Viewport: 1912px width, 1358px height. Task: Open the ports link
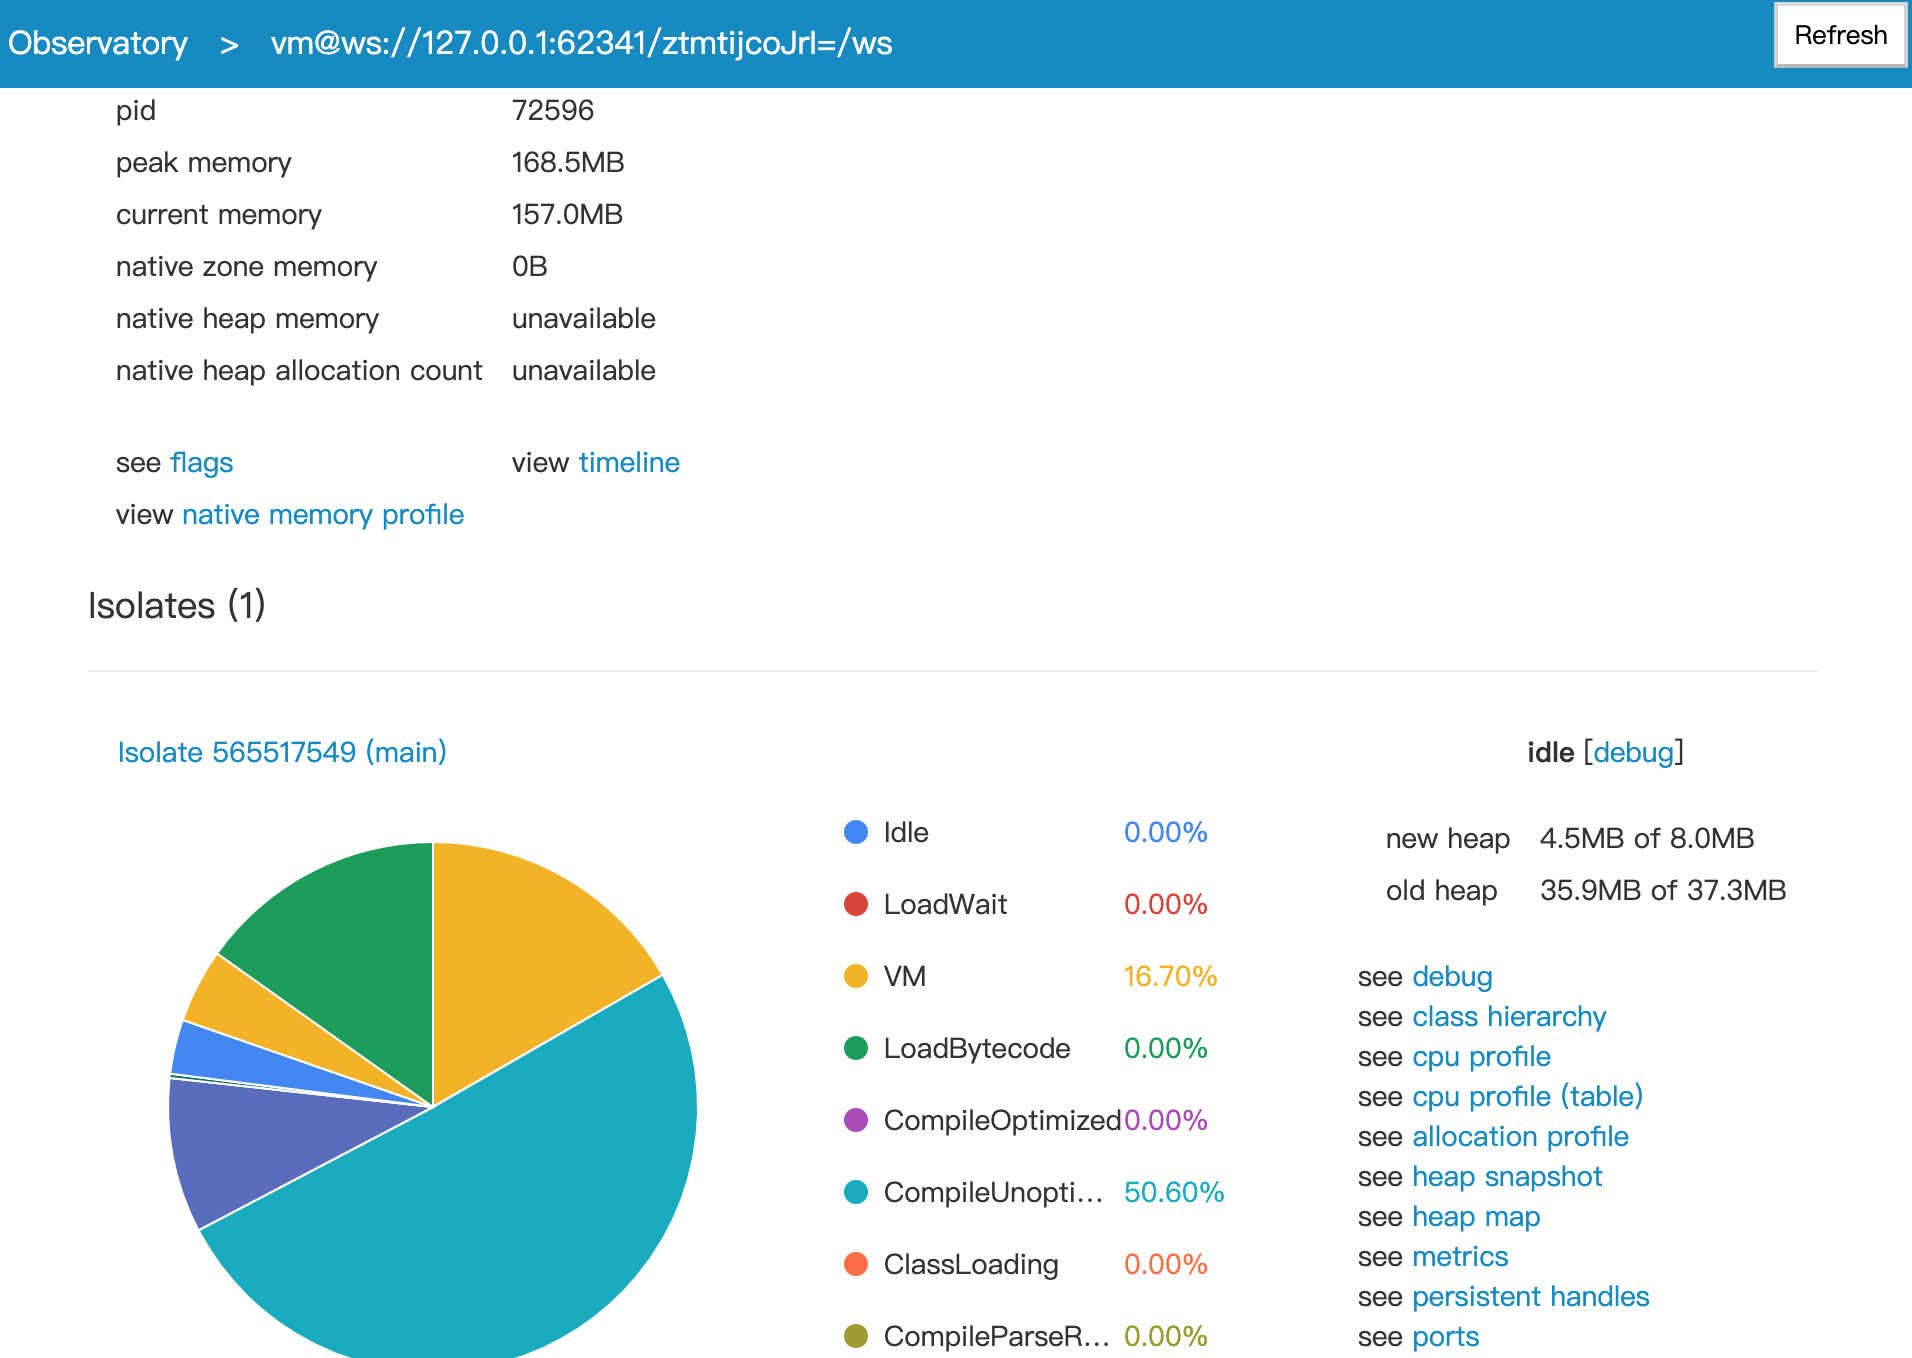(1445, 1336)
